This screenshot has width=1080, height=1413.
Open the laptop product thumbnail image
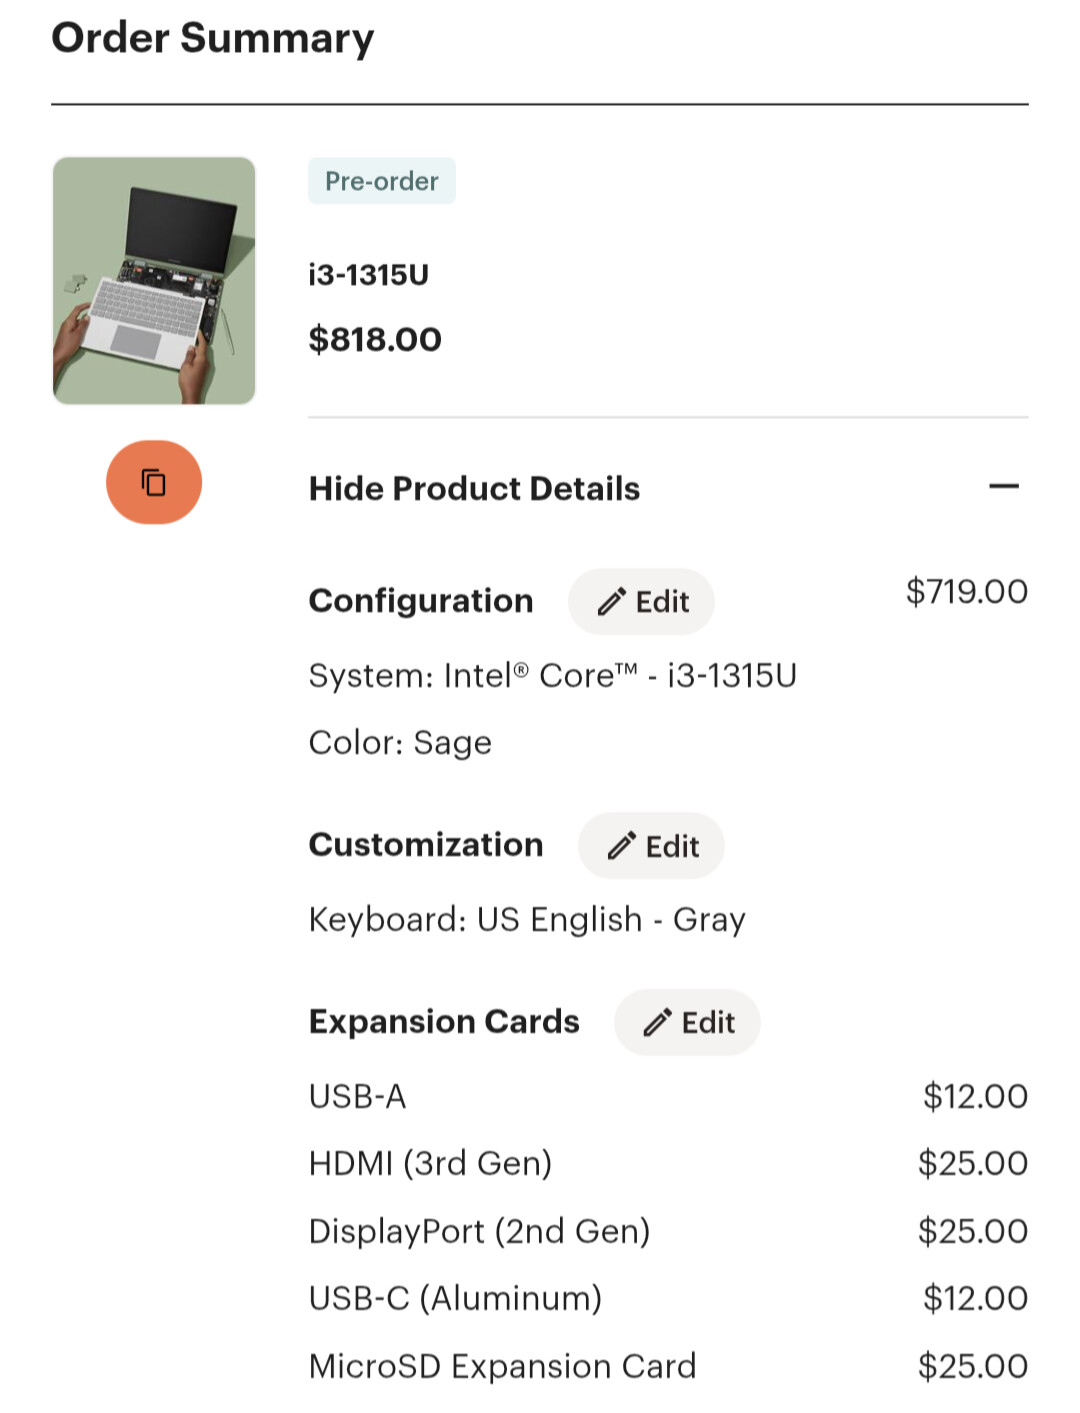[154, 281]
